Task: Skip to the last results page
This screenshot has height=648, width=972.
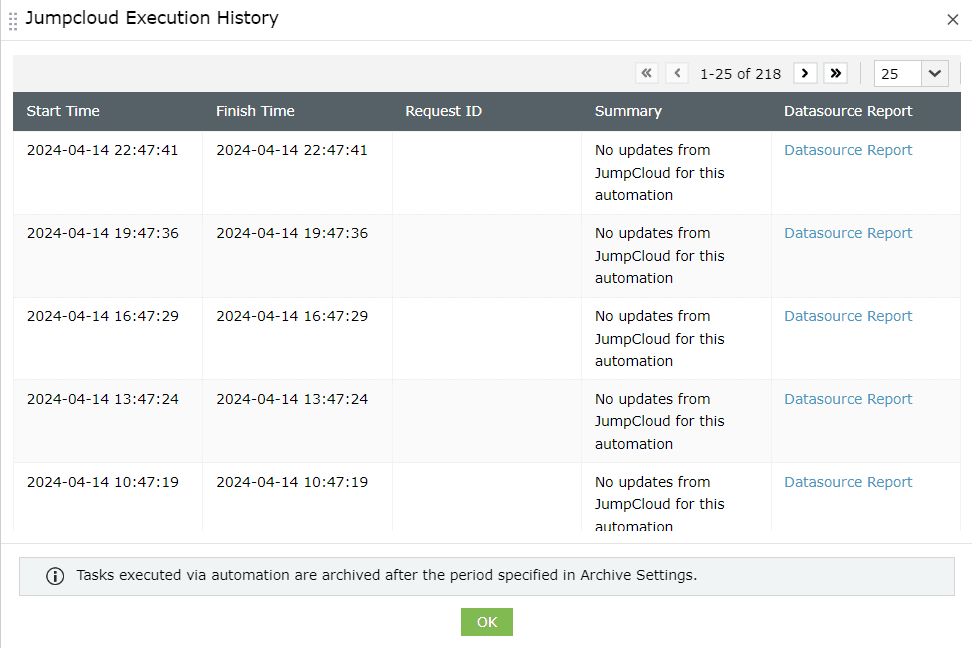Action: [x=835, y=73]
